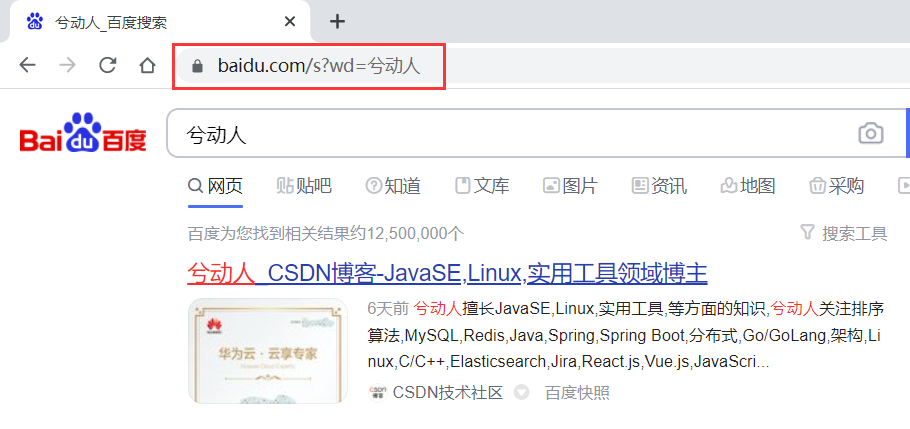Open a new browser tab with plus icon

click(x=337, y=22)
